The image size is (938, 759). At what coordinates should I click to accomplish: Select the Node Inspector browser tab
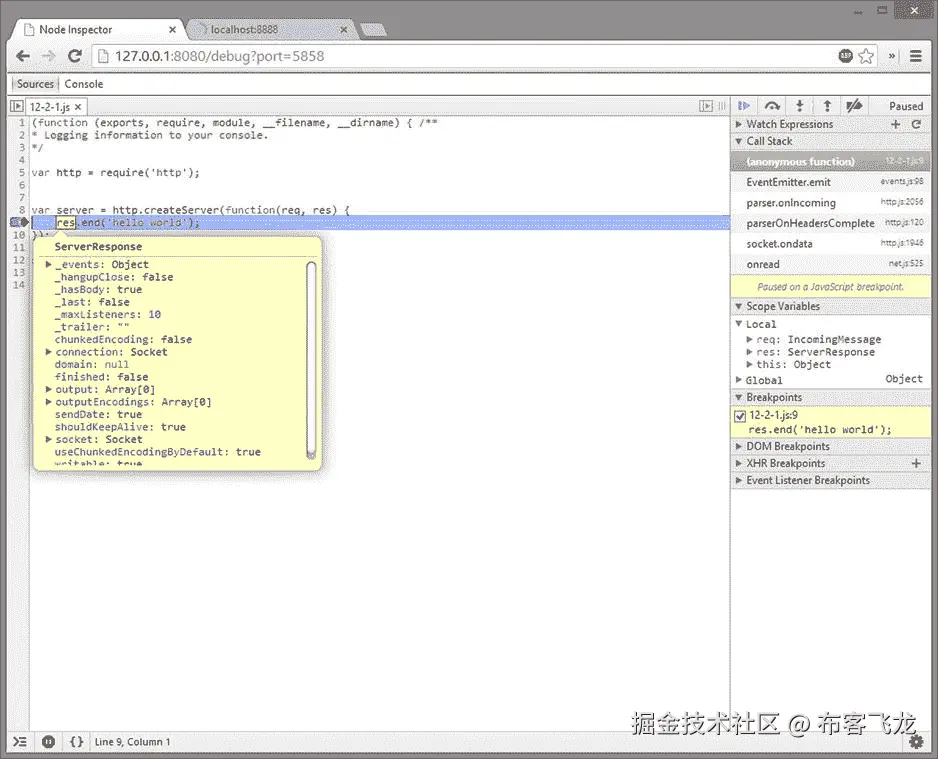[x=96, y=29]
